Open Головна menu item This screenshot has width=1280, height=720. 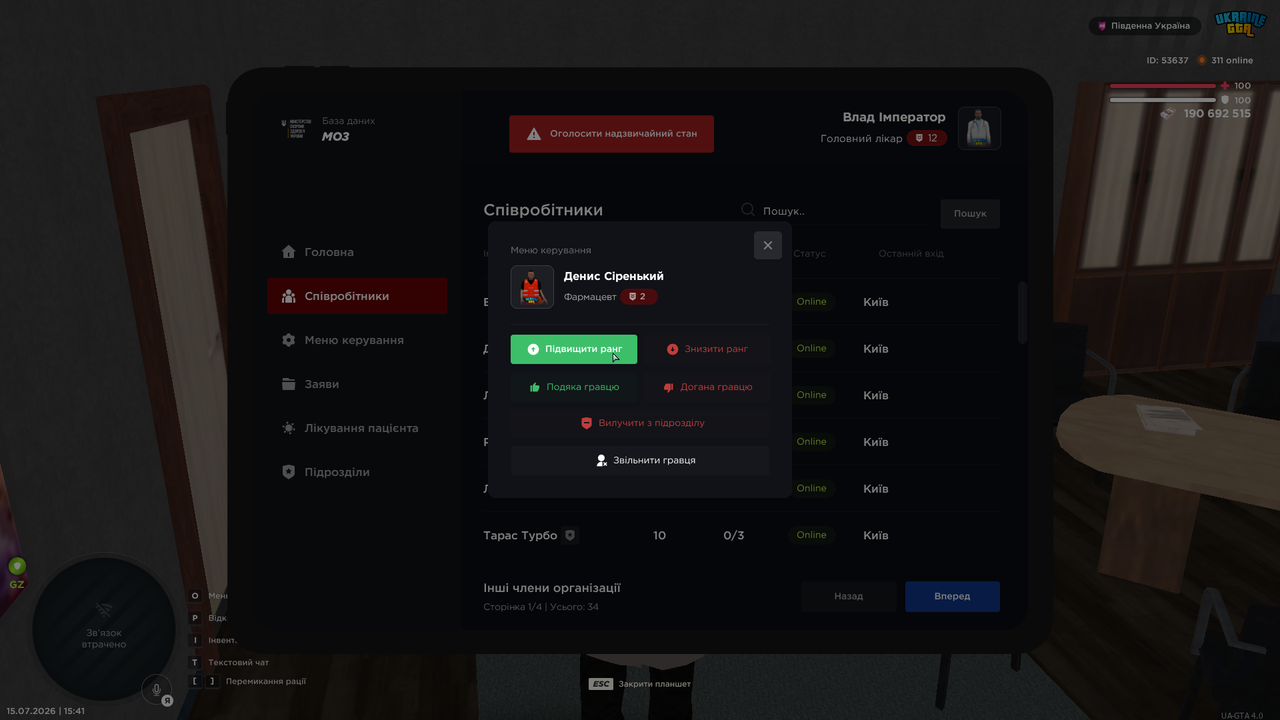(x=357, y=252)
